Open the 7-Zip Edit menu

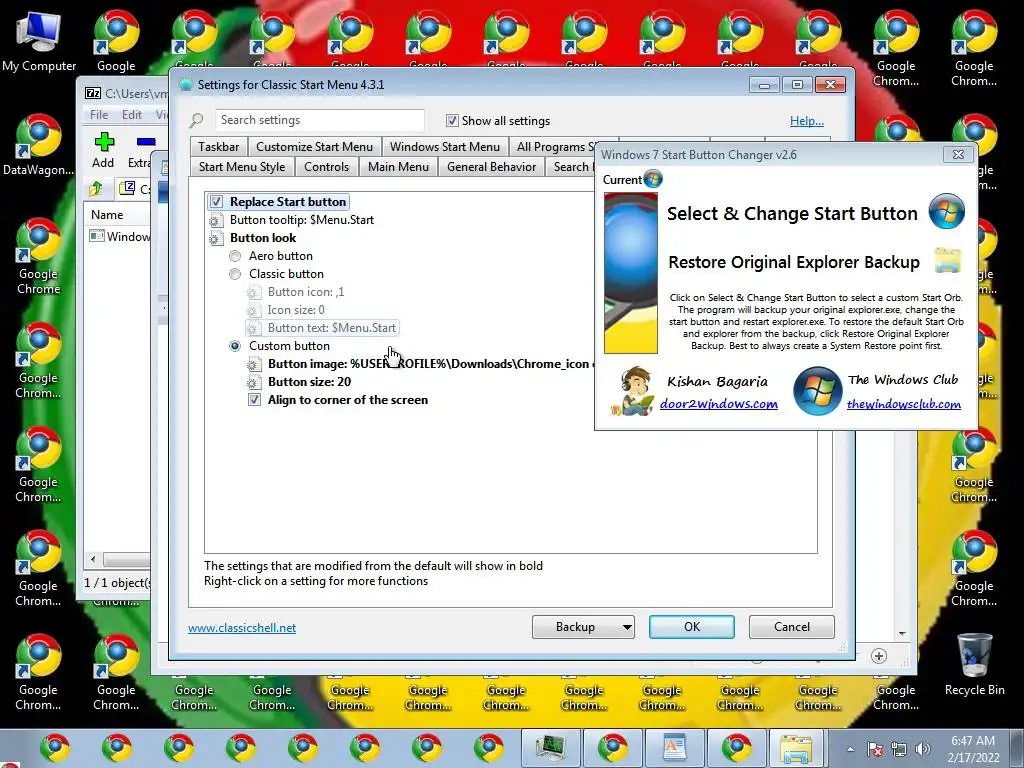pyautogui.click(x=132, y=115)
